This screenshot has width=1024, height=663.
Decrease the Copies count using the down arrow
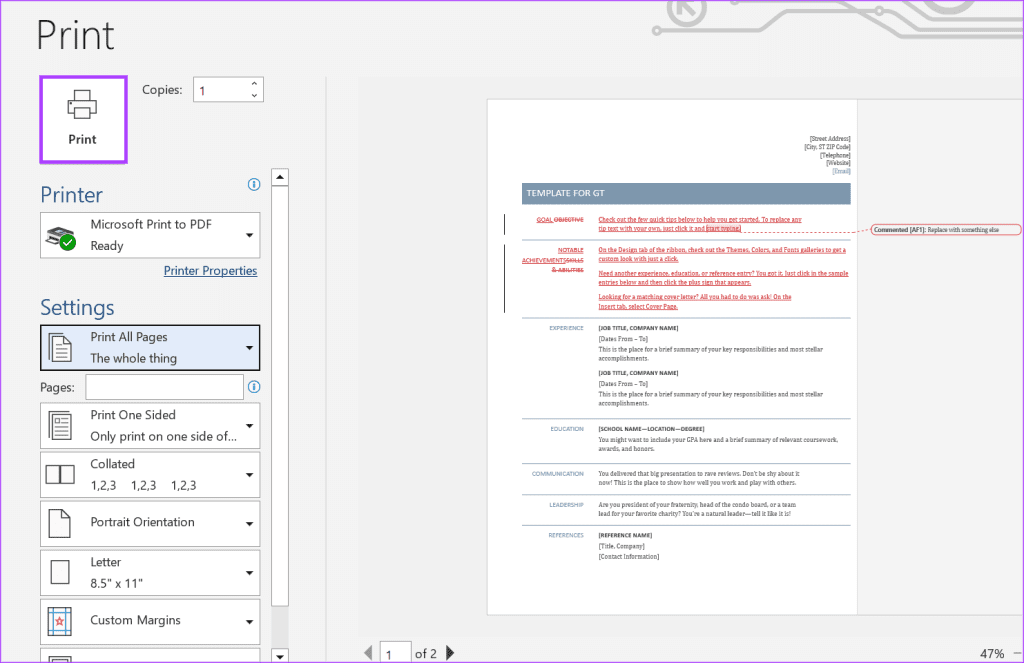point(254,95)
